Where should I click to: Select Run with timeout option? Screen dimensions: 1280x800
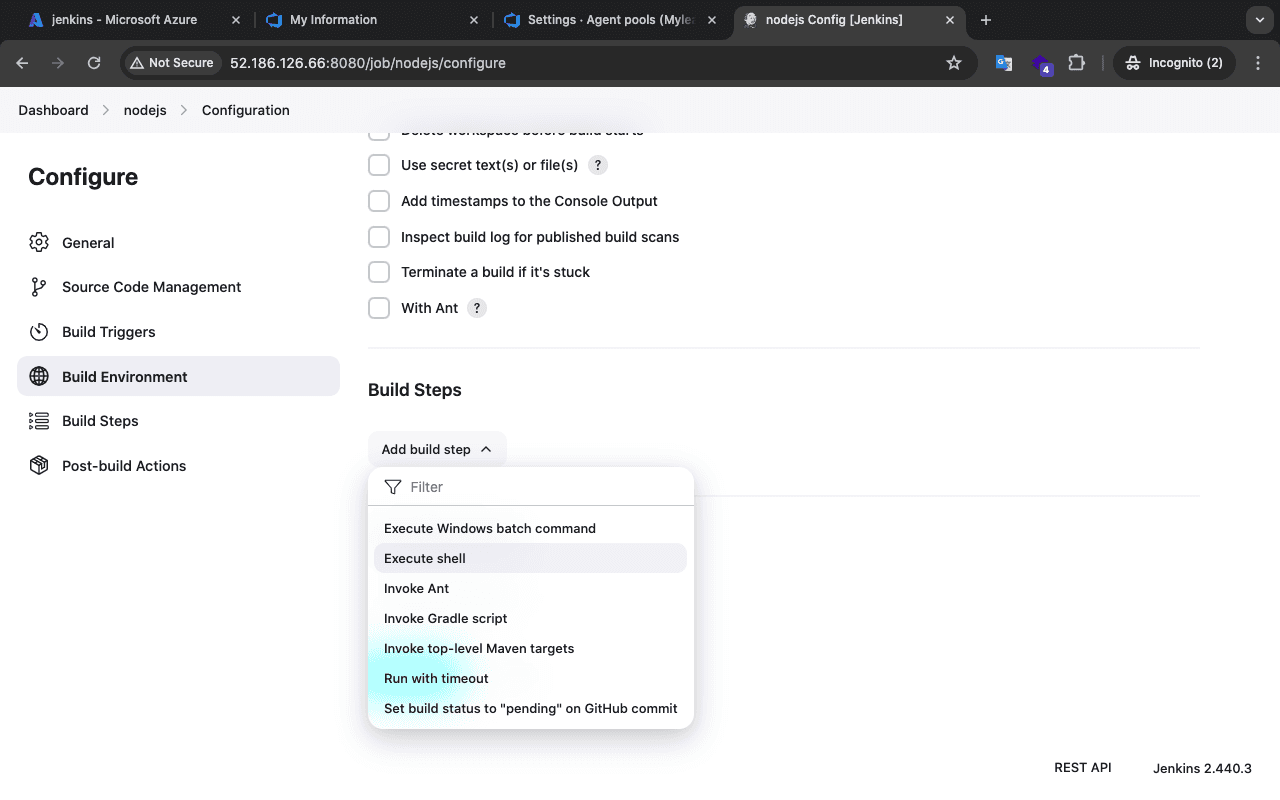(x=530, y=678)
